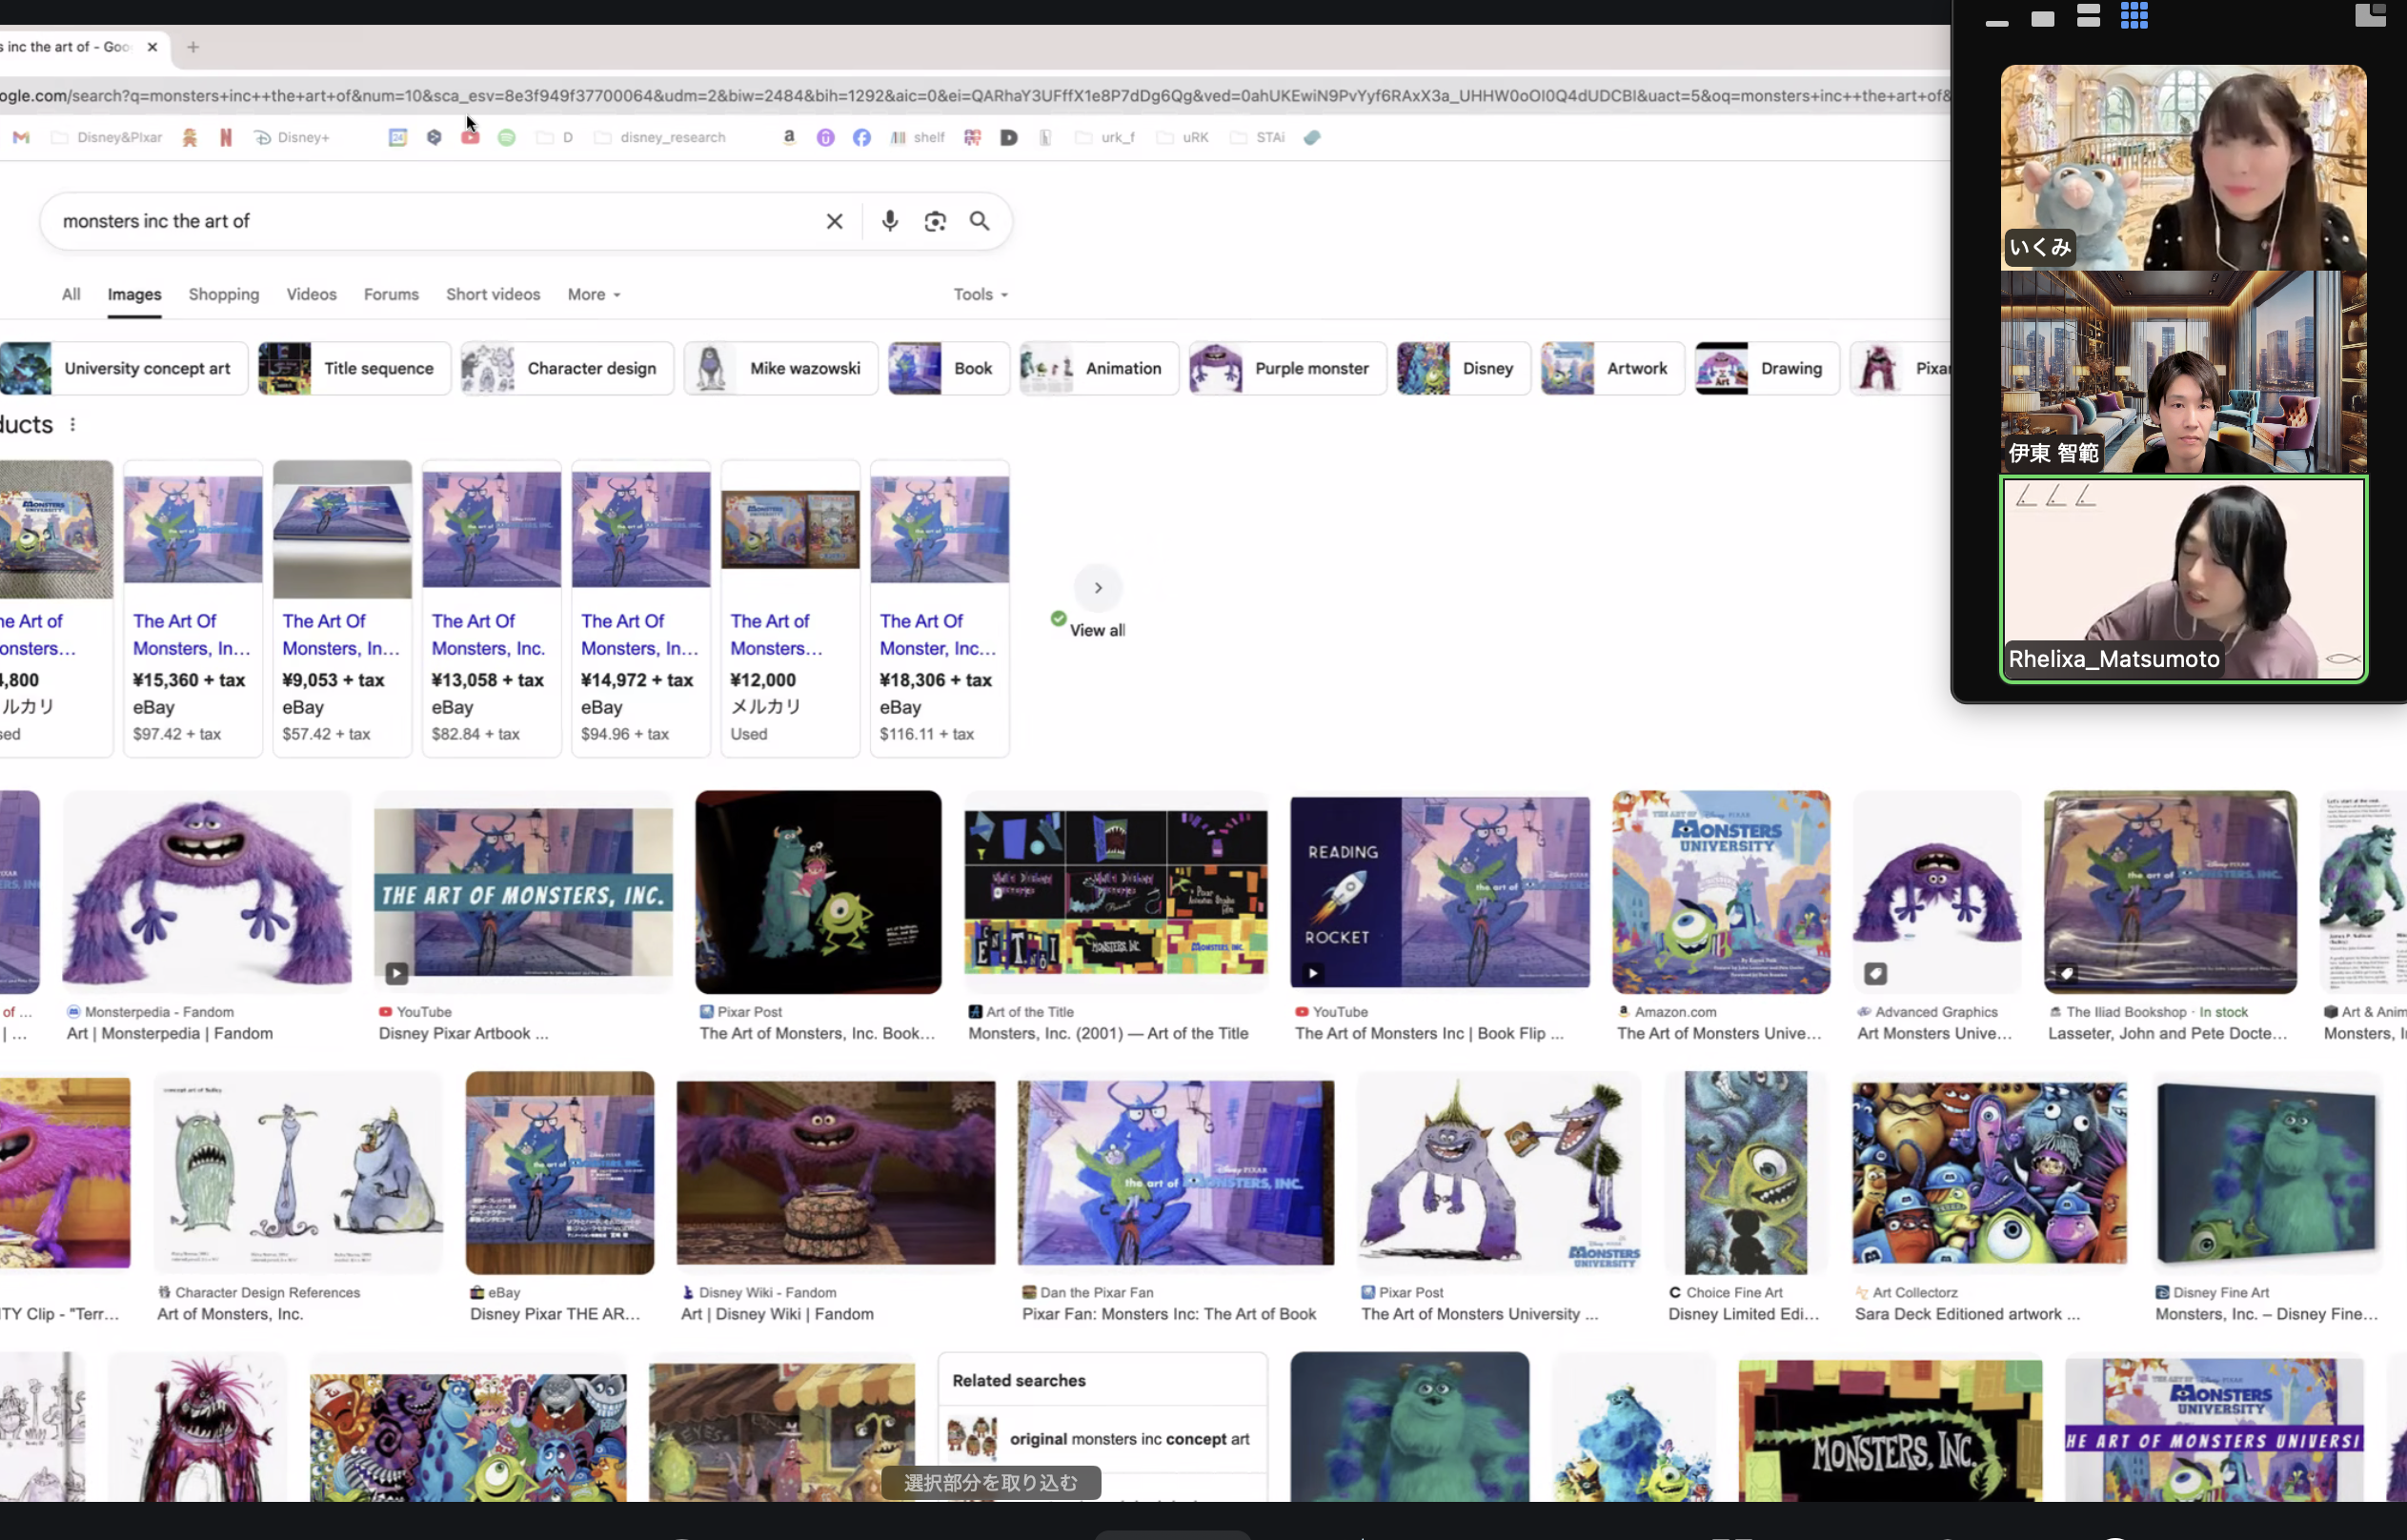Start voice search with the microphone
2407x1540 pixels.
click(x=889, y=221)
